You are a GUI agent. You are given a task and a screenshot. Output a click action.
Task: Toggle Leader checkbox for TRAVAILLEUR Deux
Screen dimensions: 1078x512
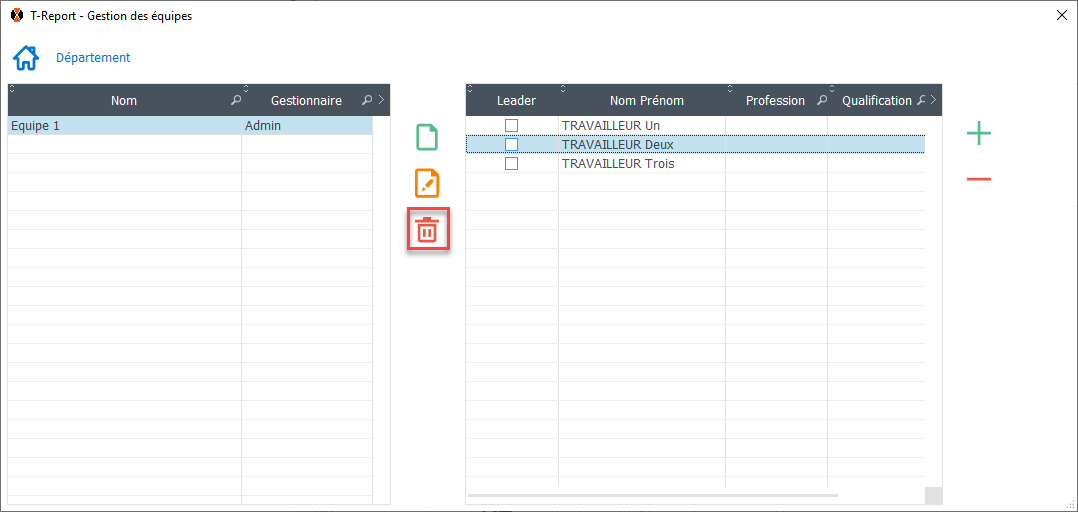click(x=511, y=144)
